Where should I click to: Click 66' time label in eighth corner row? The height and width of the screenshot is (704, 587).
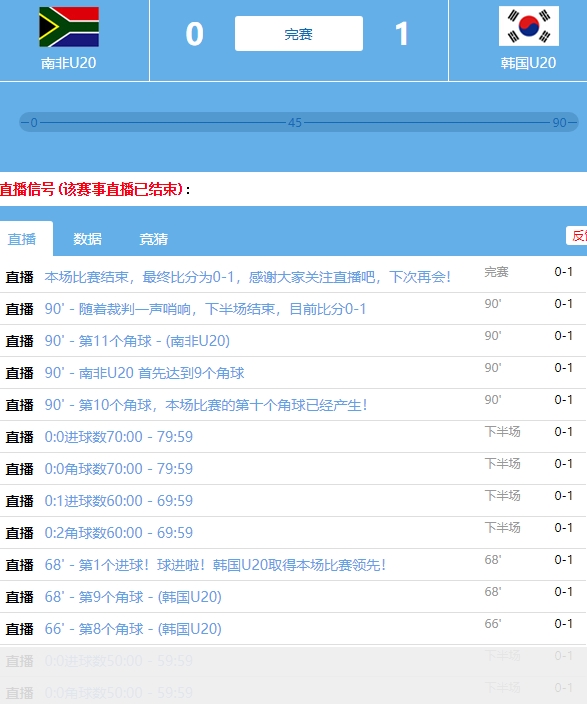coord(493,624)
